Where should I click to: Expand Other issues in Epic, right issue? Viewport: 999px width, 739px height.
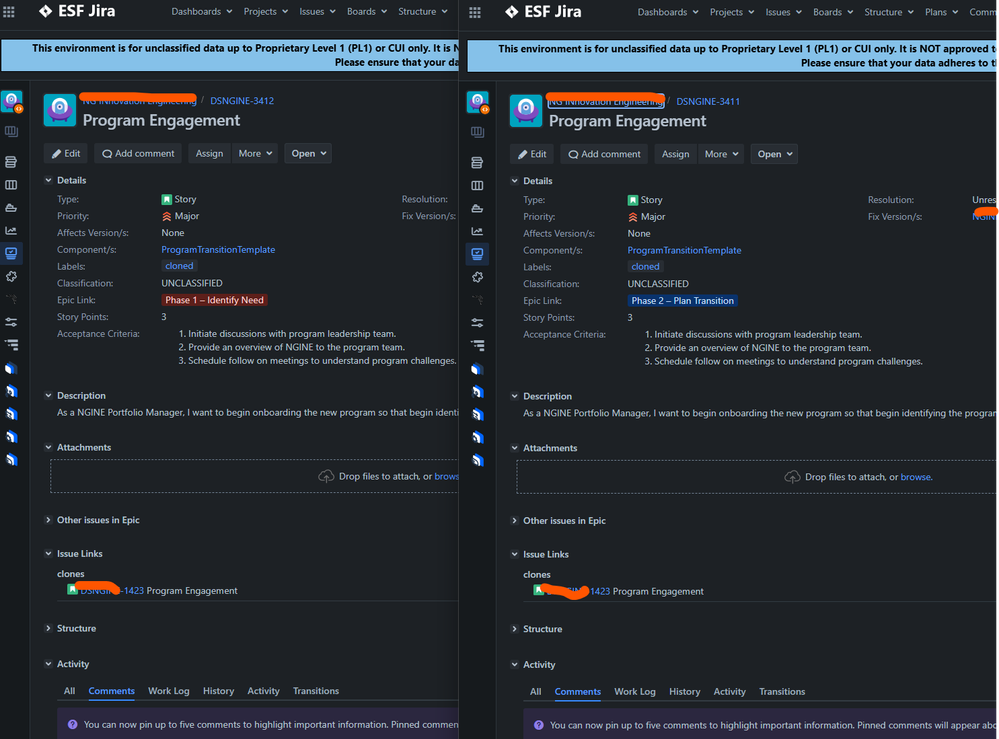515,520
